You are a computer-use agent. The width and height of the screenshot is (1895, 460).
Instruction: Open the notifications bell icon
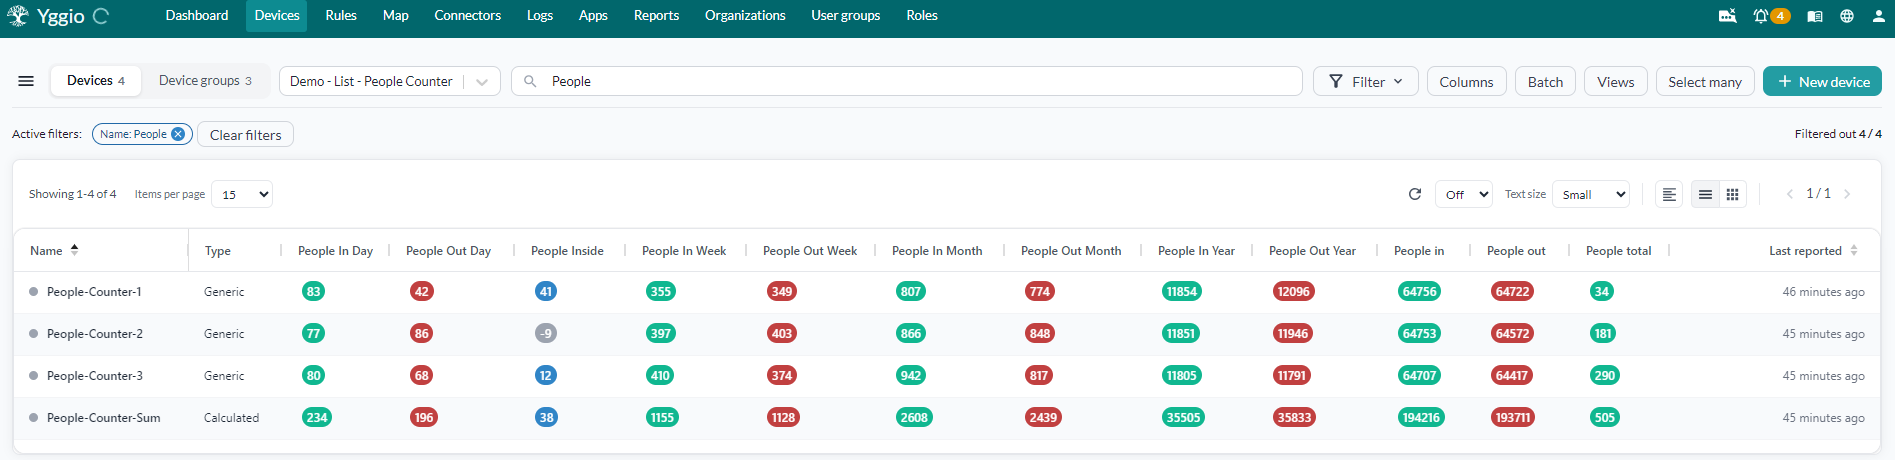pyautogui.click(x=1760, y=16)
